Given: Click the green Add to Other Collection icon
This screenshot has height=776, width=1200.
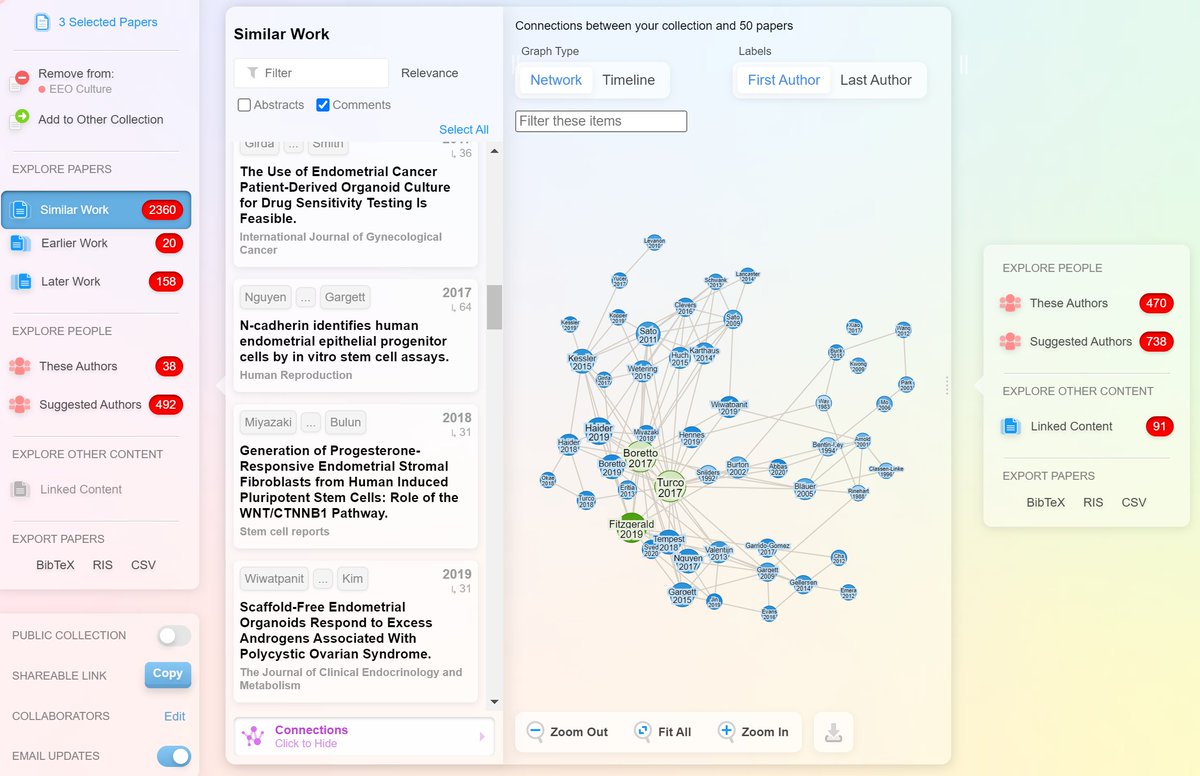Looking at the screenshot, I should (20, 119).
